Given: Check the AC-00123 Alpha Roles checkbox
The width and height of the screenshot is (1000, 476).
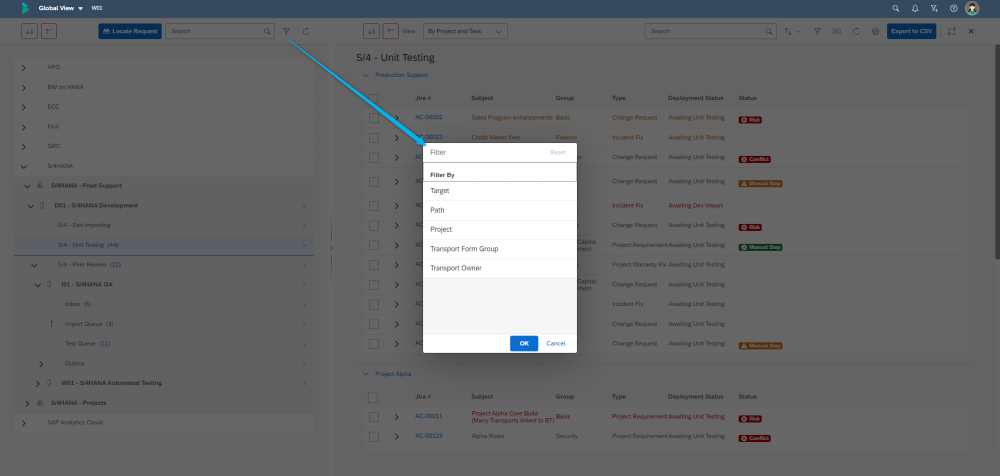Looking at the screenshot, I should point(374,437).
